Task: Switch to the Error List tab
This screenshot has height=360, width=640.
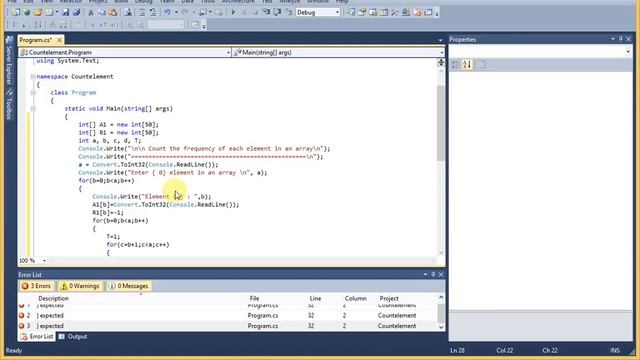Action: pos(37,336)
